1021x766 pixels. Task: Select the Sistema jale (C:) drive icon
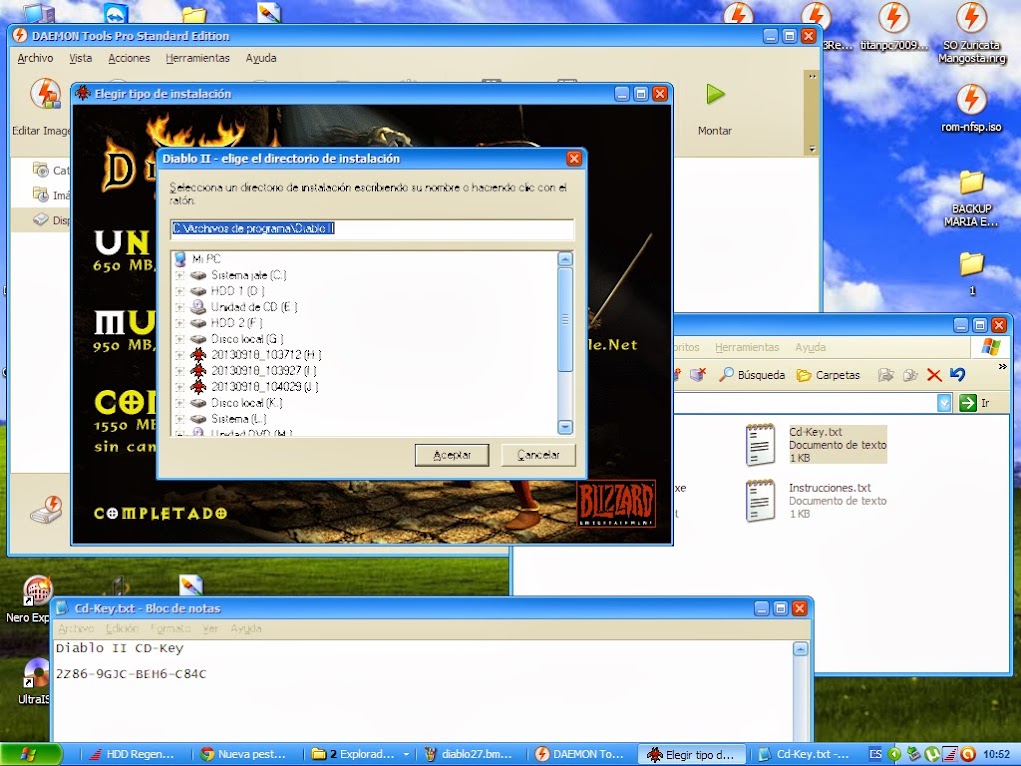[198, 276]
